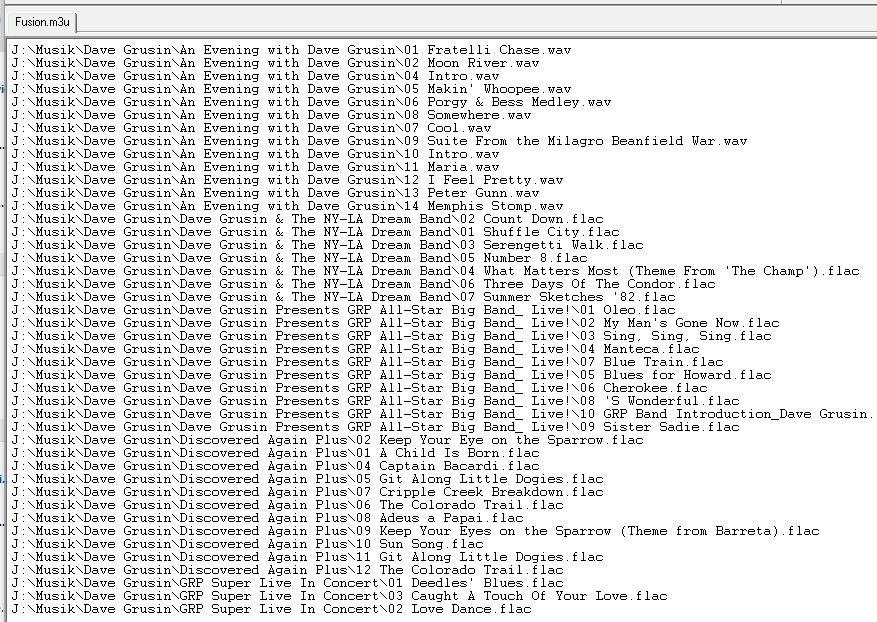Click the line '03 Sing, Sing, Sing.flac'
Image resolution: width=877 pixels, height=622 pixels.
pos(392,336)
